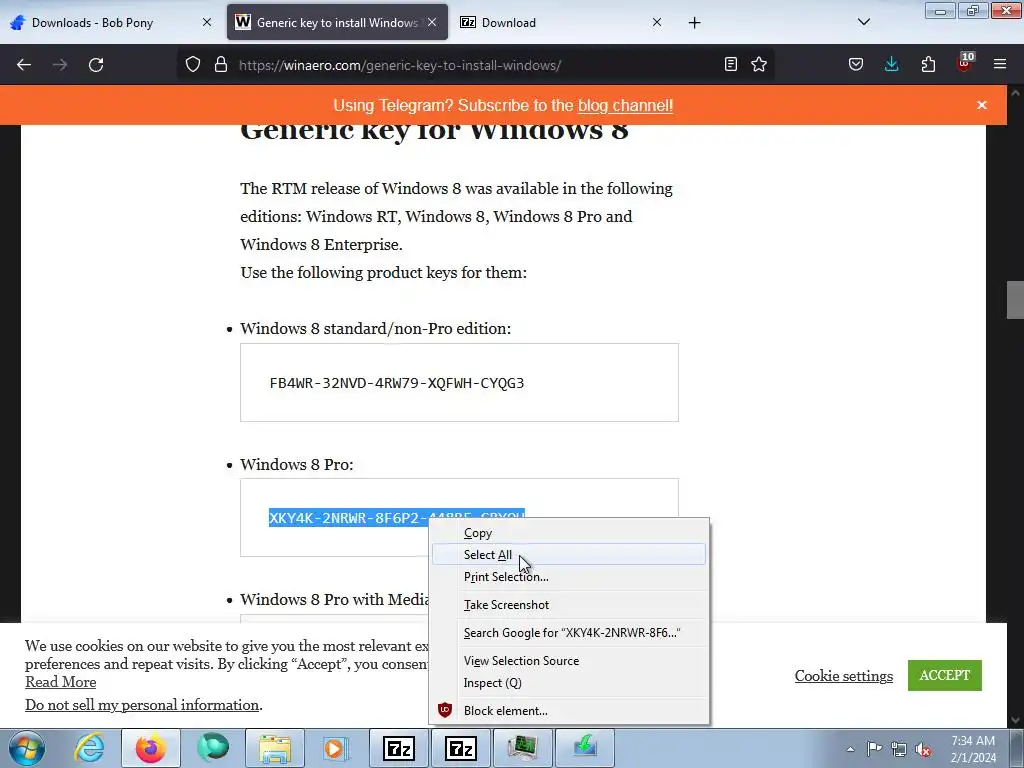This screenshot has width=1024, height=768.
Task: Click the Action Center flag icon
Action: (x=874, y=748)
